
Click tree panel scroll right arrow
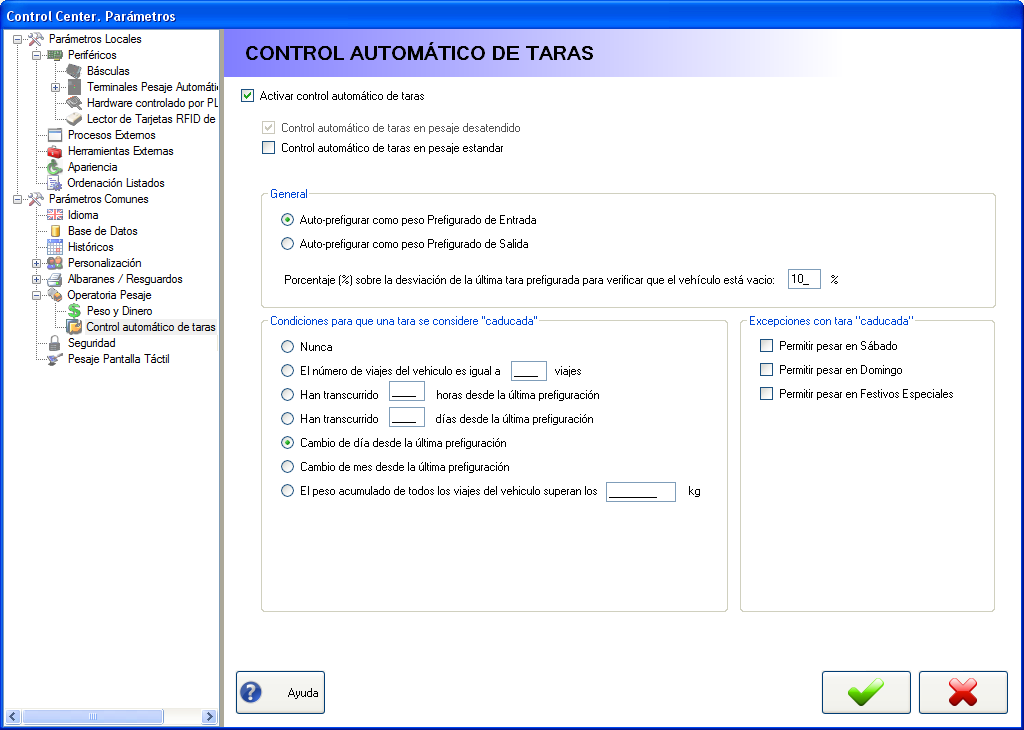[209, 716]
